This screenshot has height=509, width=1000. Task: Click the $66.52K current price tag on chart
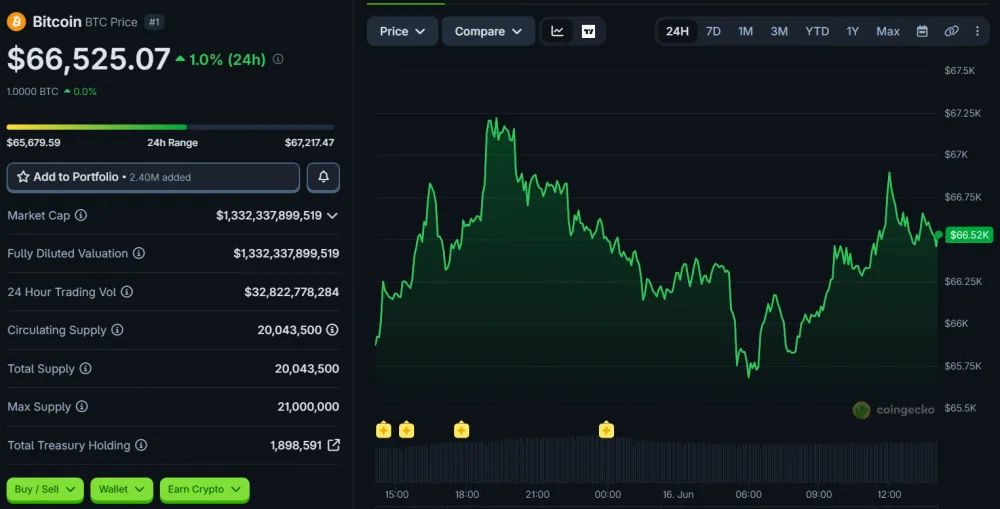[969, 235]
